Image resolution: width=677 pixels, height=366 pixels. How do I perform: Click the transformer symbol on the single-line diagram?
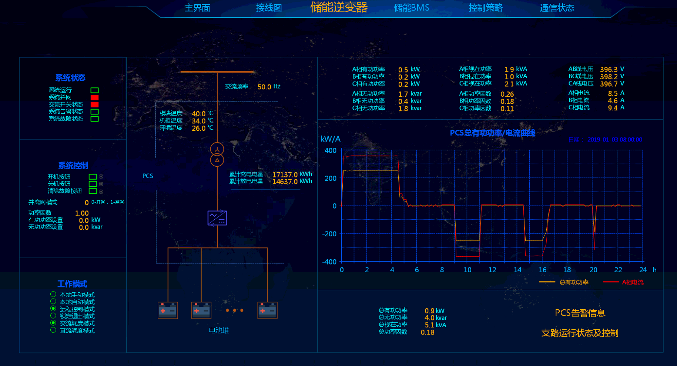[217, 155]
